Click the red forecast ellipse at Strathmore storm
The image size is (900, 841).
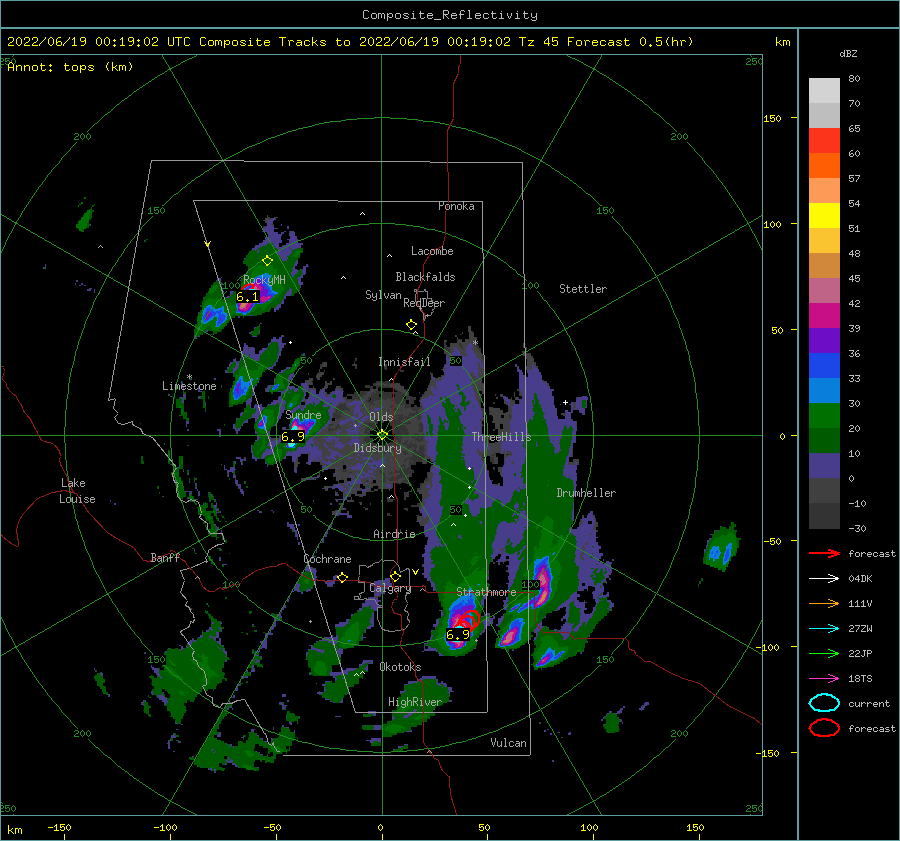tap(468, 619)
